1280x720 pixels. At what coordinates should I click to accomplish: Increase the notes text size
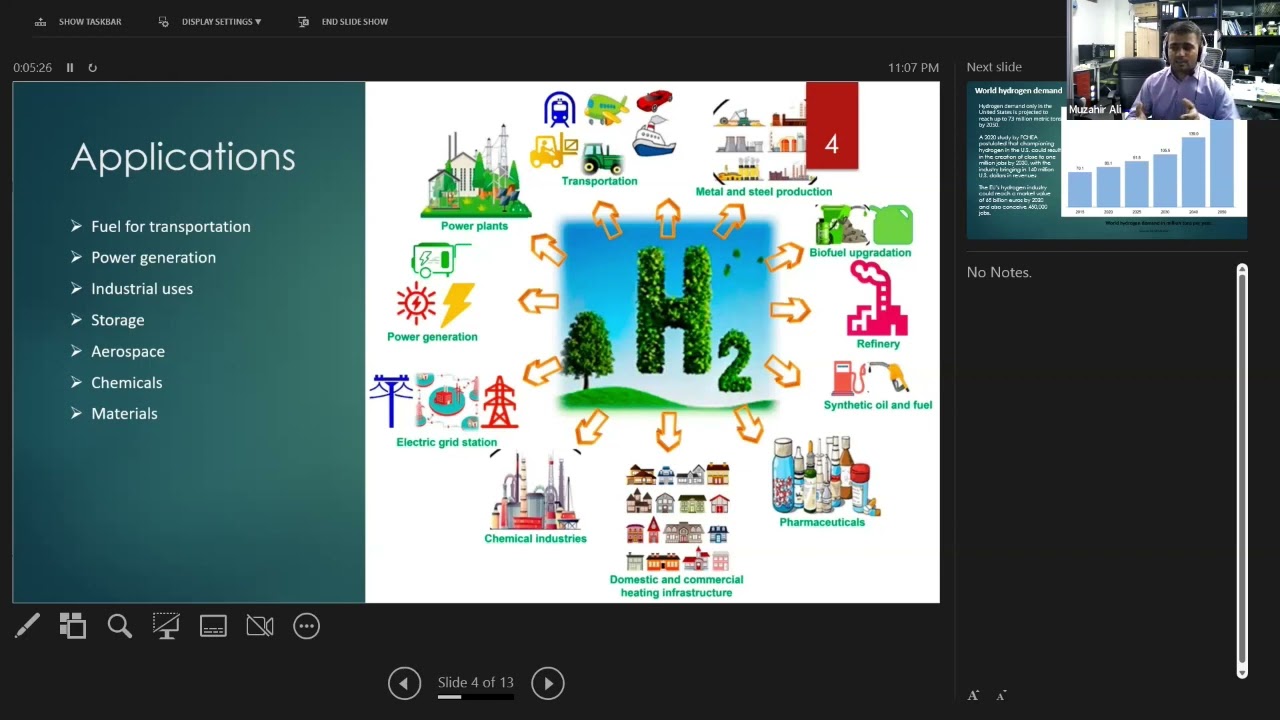tap(973, 695)
